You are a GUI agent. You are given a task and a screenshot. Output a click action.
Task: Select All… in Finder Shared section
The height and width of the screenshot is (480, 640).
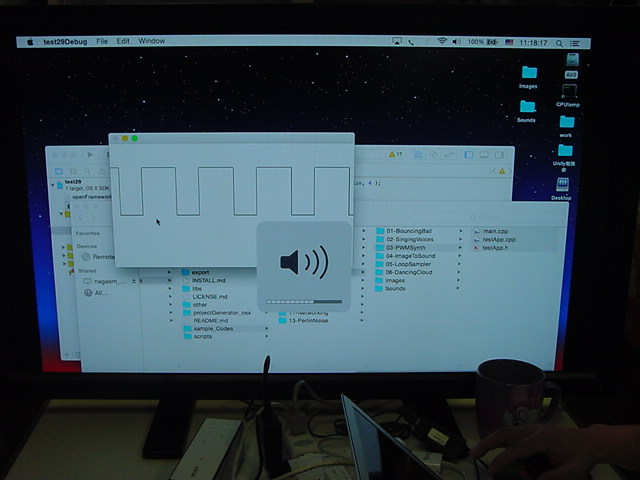pyautogui.click(x=96, y=293)
